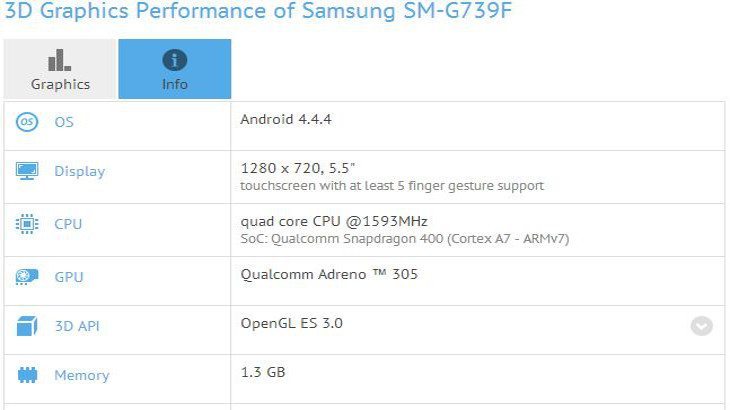Screen dimensions: 730x410
Task: Select the Android 4.4.4 value
Action: (x=286, y=120)
